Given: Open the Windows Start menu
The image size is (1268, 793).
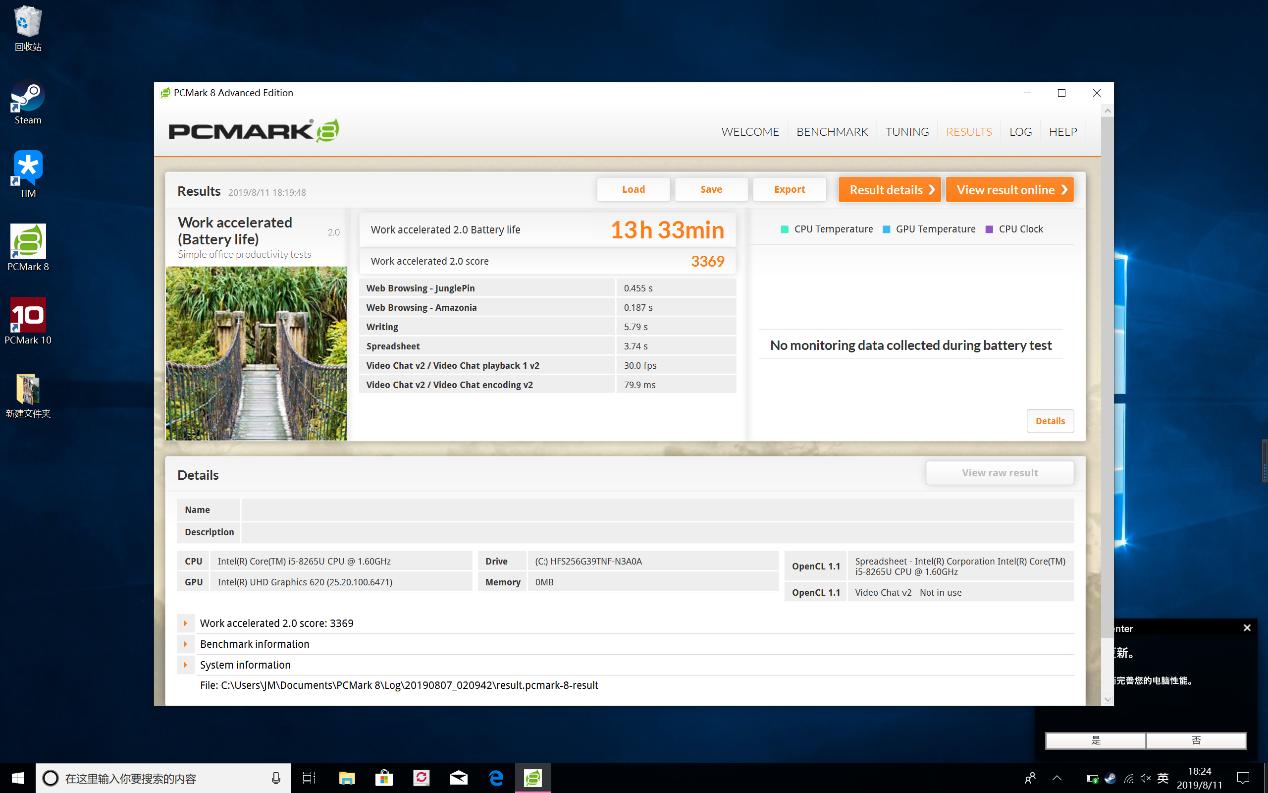Looking at the screenshot, I should point(17,778).
